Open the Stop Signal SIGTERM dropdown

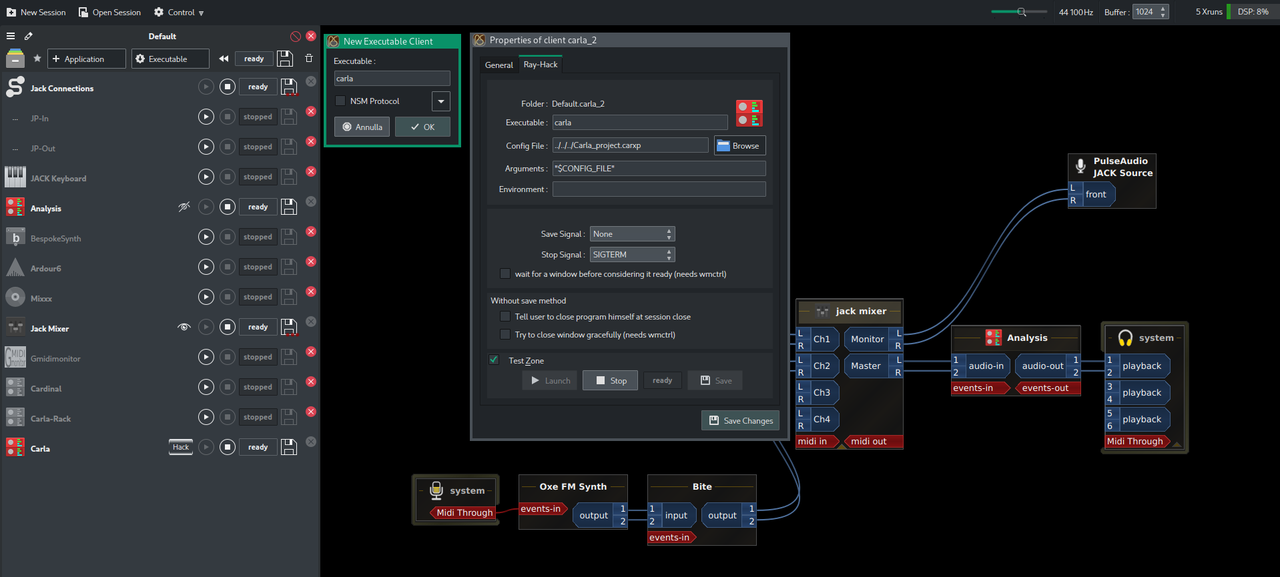632,255
